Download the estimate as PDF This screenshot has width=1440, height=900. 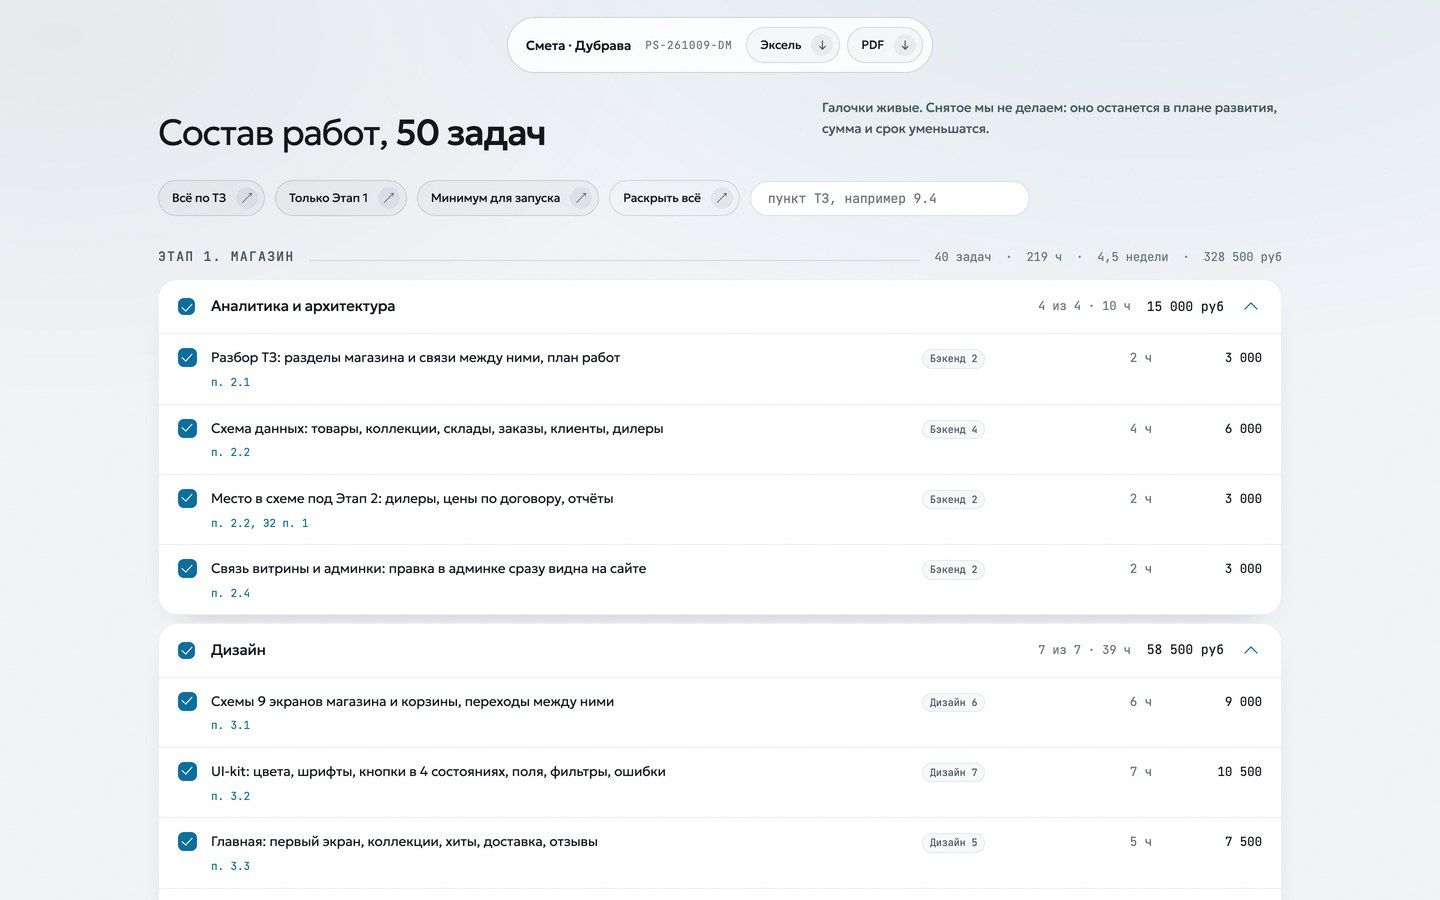tap(885, 45)
